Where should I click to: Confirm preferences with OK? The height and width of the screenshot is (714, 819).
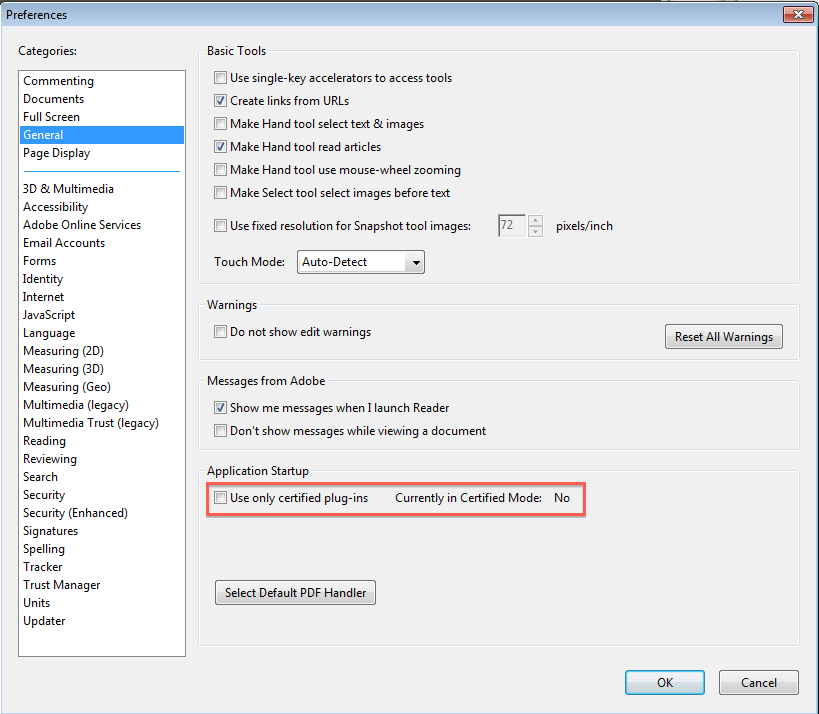click(x=664, y=682)
